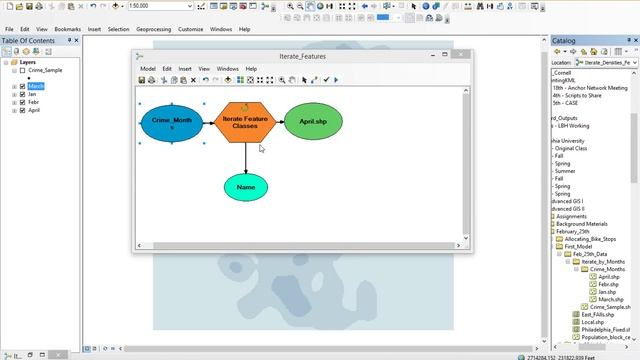This screenshot has width=640, height=360.
Task: Collapse the Layers data frame
Action: [x=6, y=62]
